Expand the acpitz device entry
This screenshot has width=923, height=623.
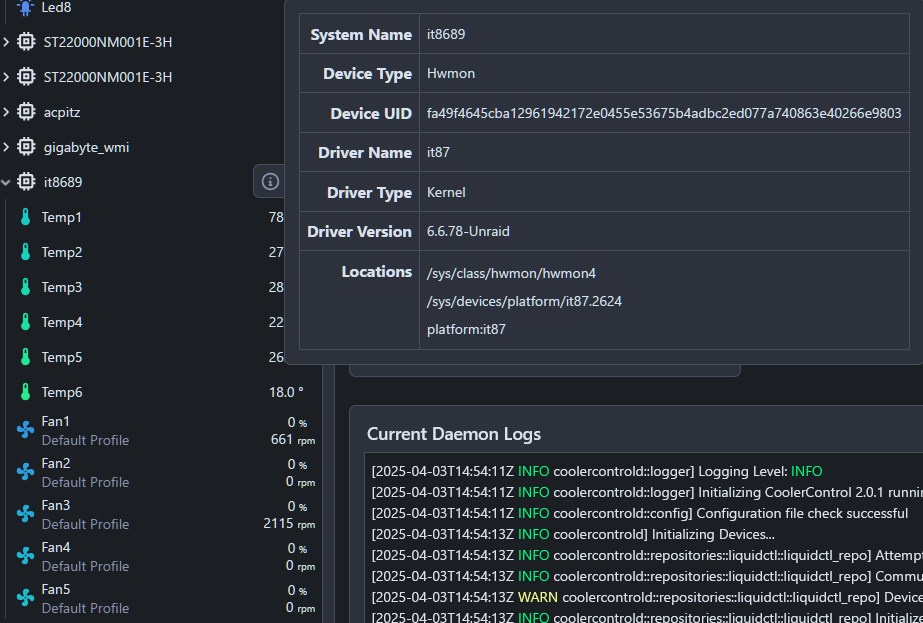click(7, 112)
